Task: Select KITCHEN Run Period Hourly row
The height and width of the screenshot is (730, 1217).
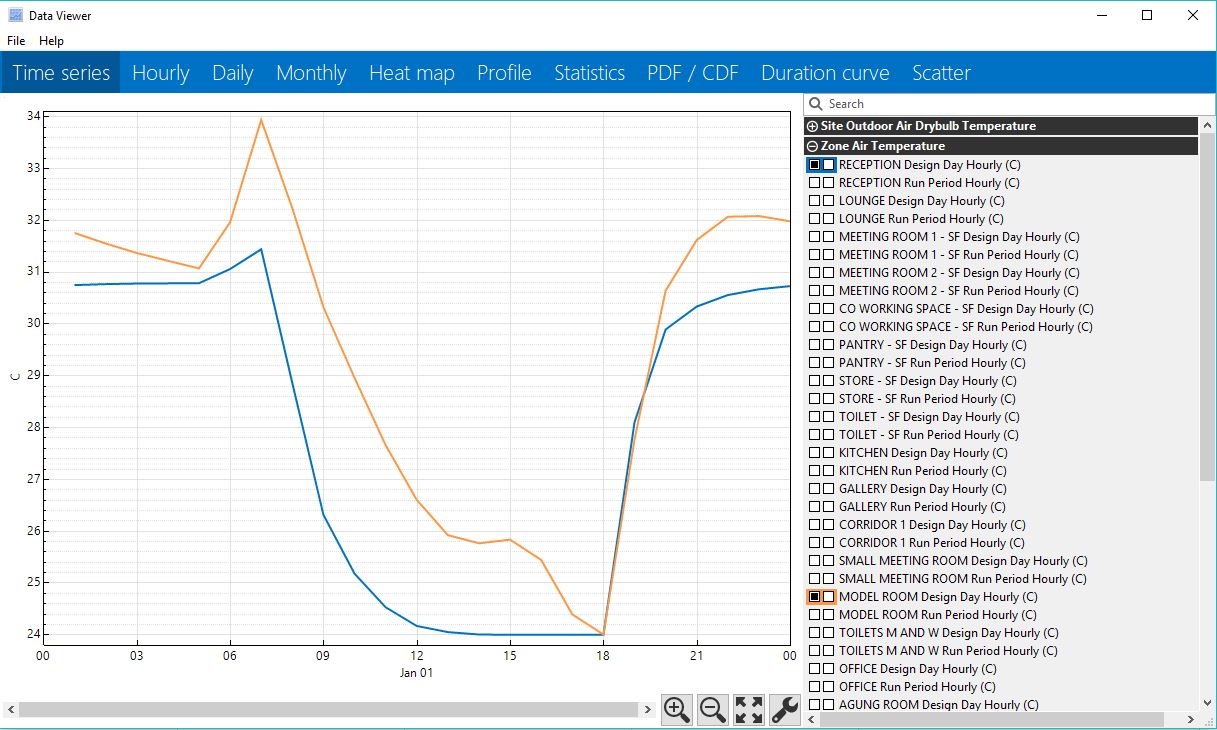Action: [1001, 471]
